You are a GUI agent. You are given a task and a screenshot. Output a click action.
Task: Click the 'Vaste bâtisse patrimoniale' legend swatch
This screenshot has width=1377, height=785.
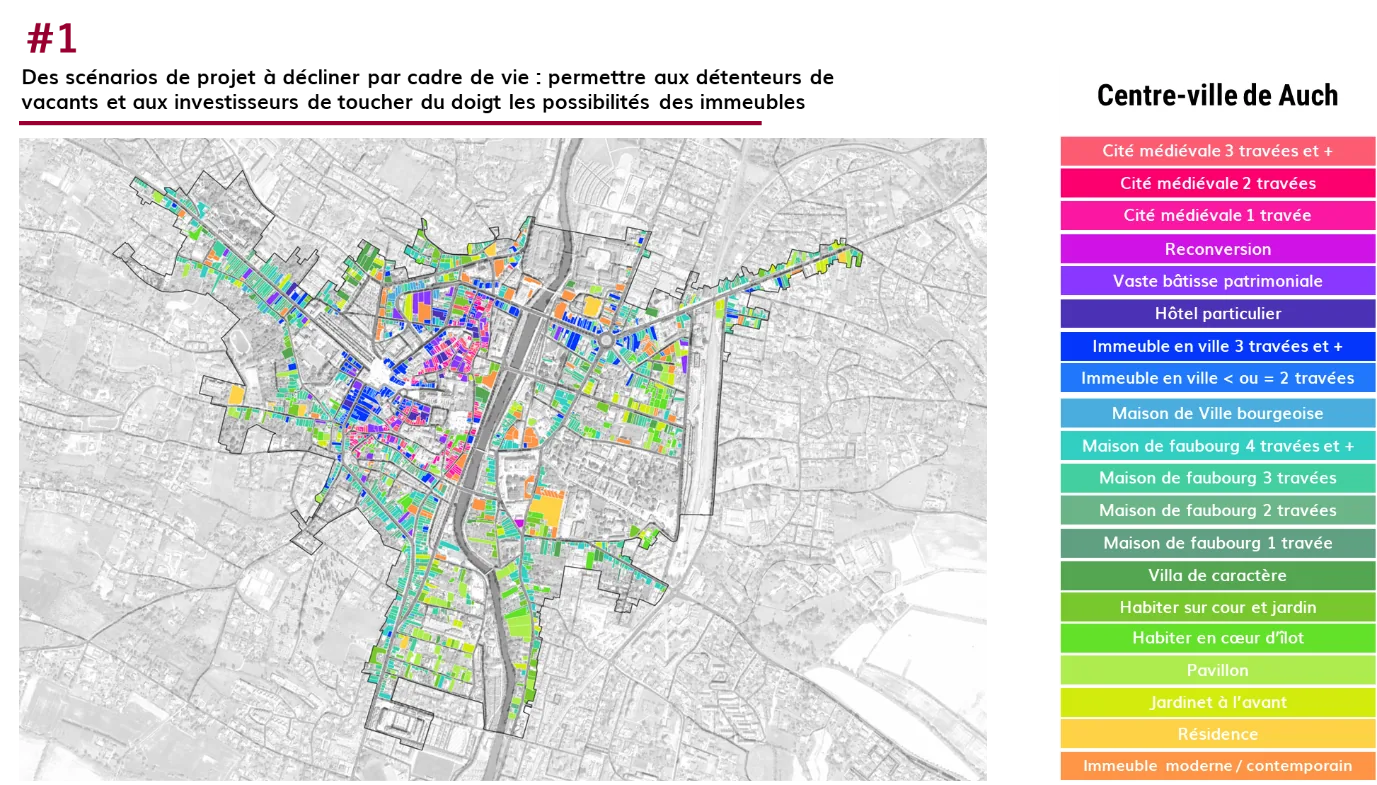[x=1217, y=281]
